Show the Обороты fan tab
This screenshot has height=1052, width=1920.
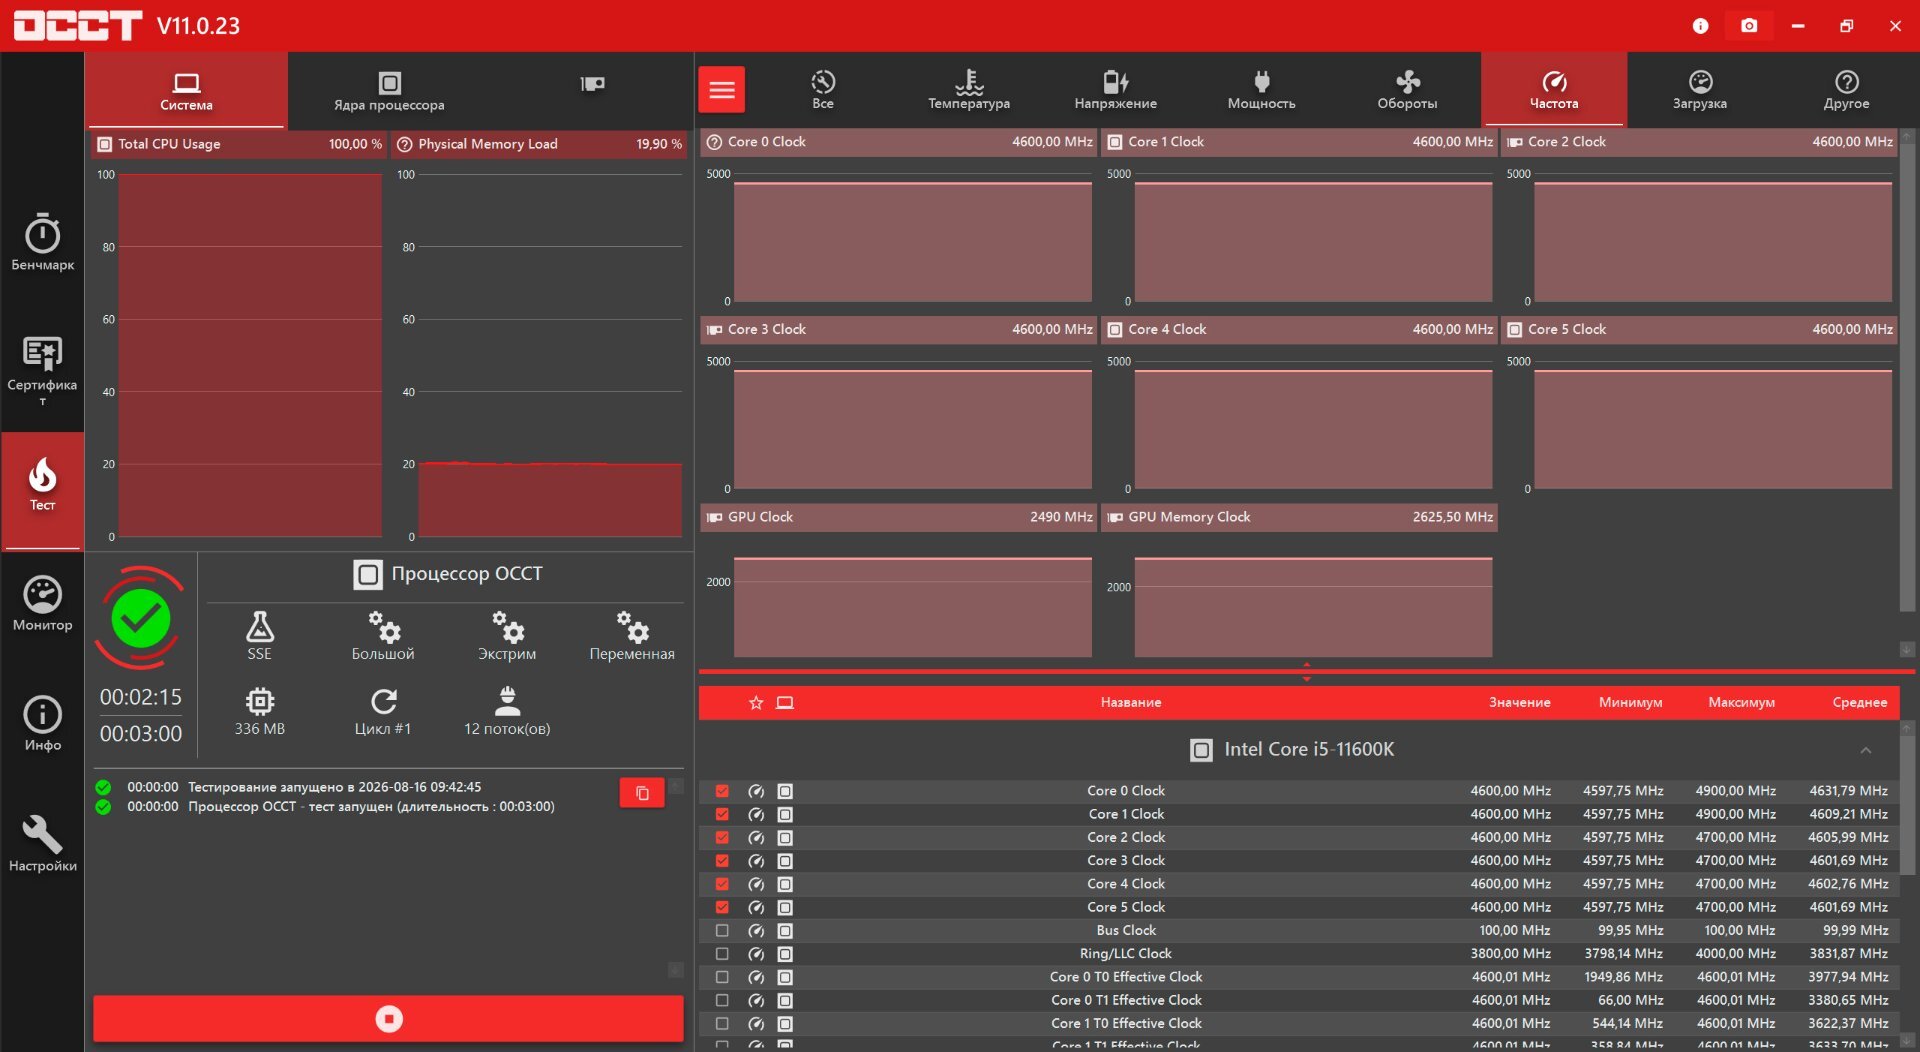pyautogui.click(x=1407, y=90)
